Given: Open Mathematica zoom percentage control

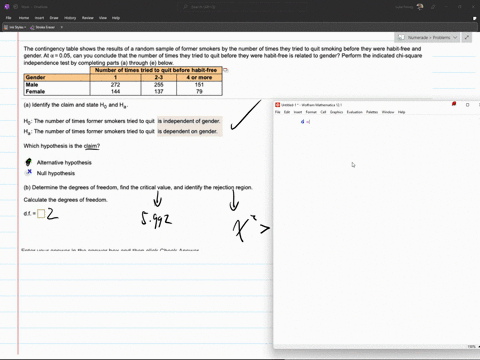Looking at the screenshot, I should [471, 347].
